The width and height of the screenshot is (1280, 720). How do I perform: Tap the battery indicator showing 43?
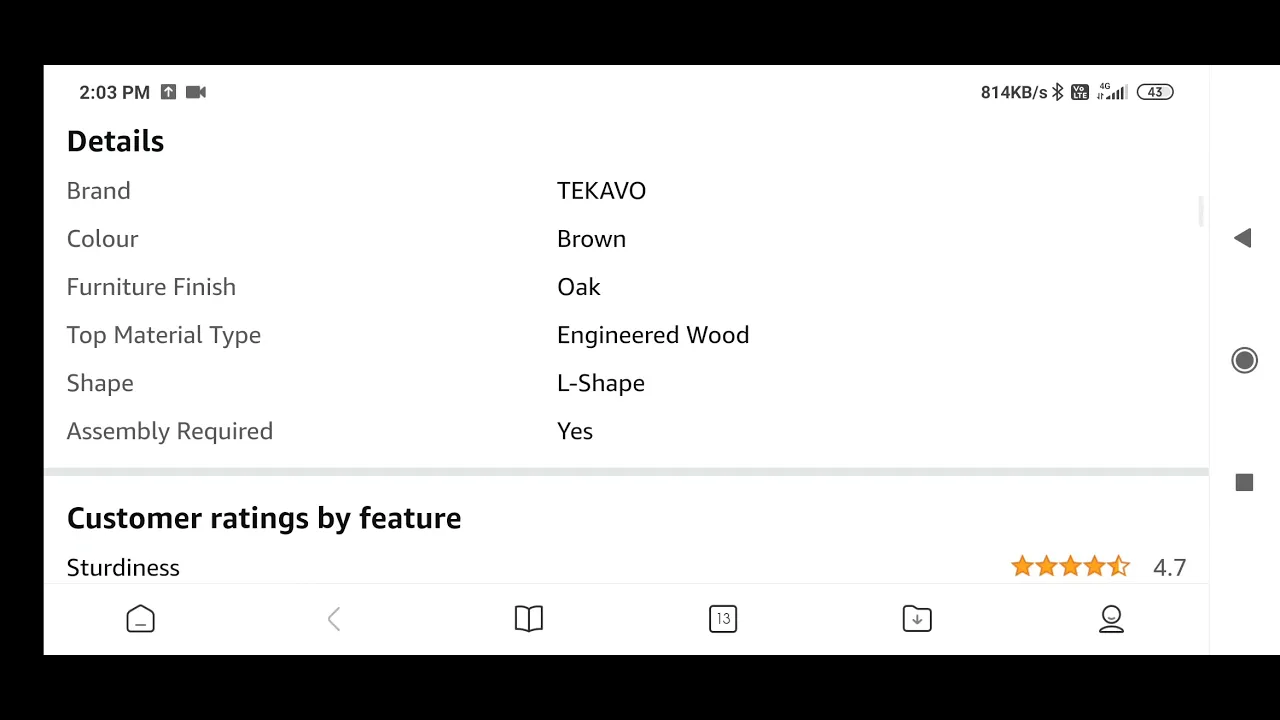[1155, 92]
